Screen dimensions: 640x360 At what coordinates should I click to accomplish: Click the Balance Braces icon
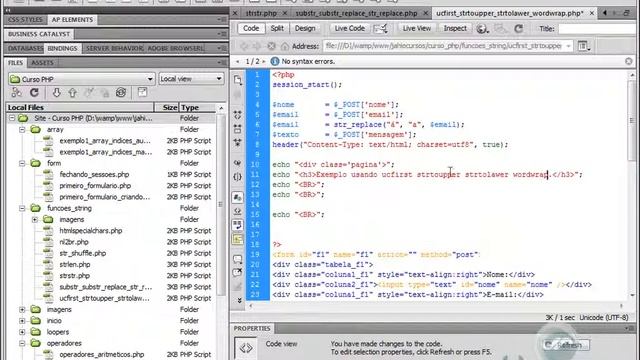coord(238,177)
